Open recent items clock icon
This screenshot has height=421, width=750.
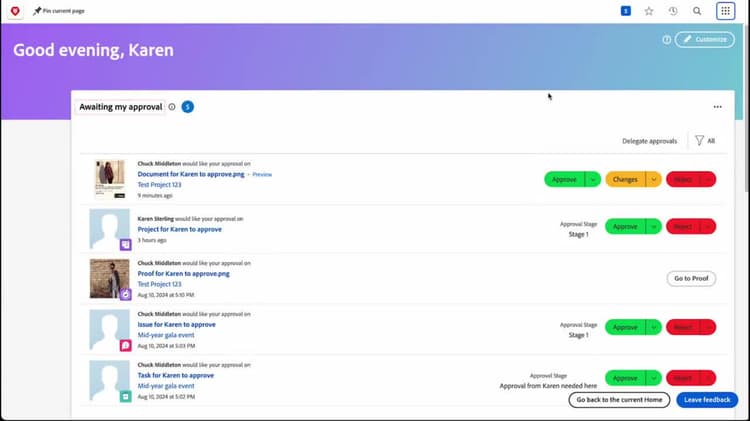click(x=673, y=11)
